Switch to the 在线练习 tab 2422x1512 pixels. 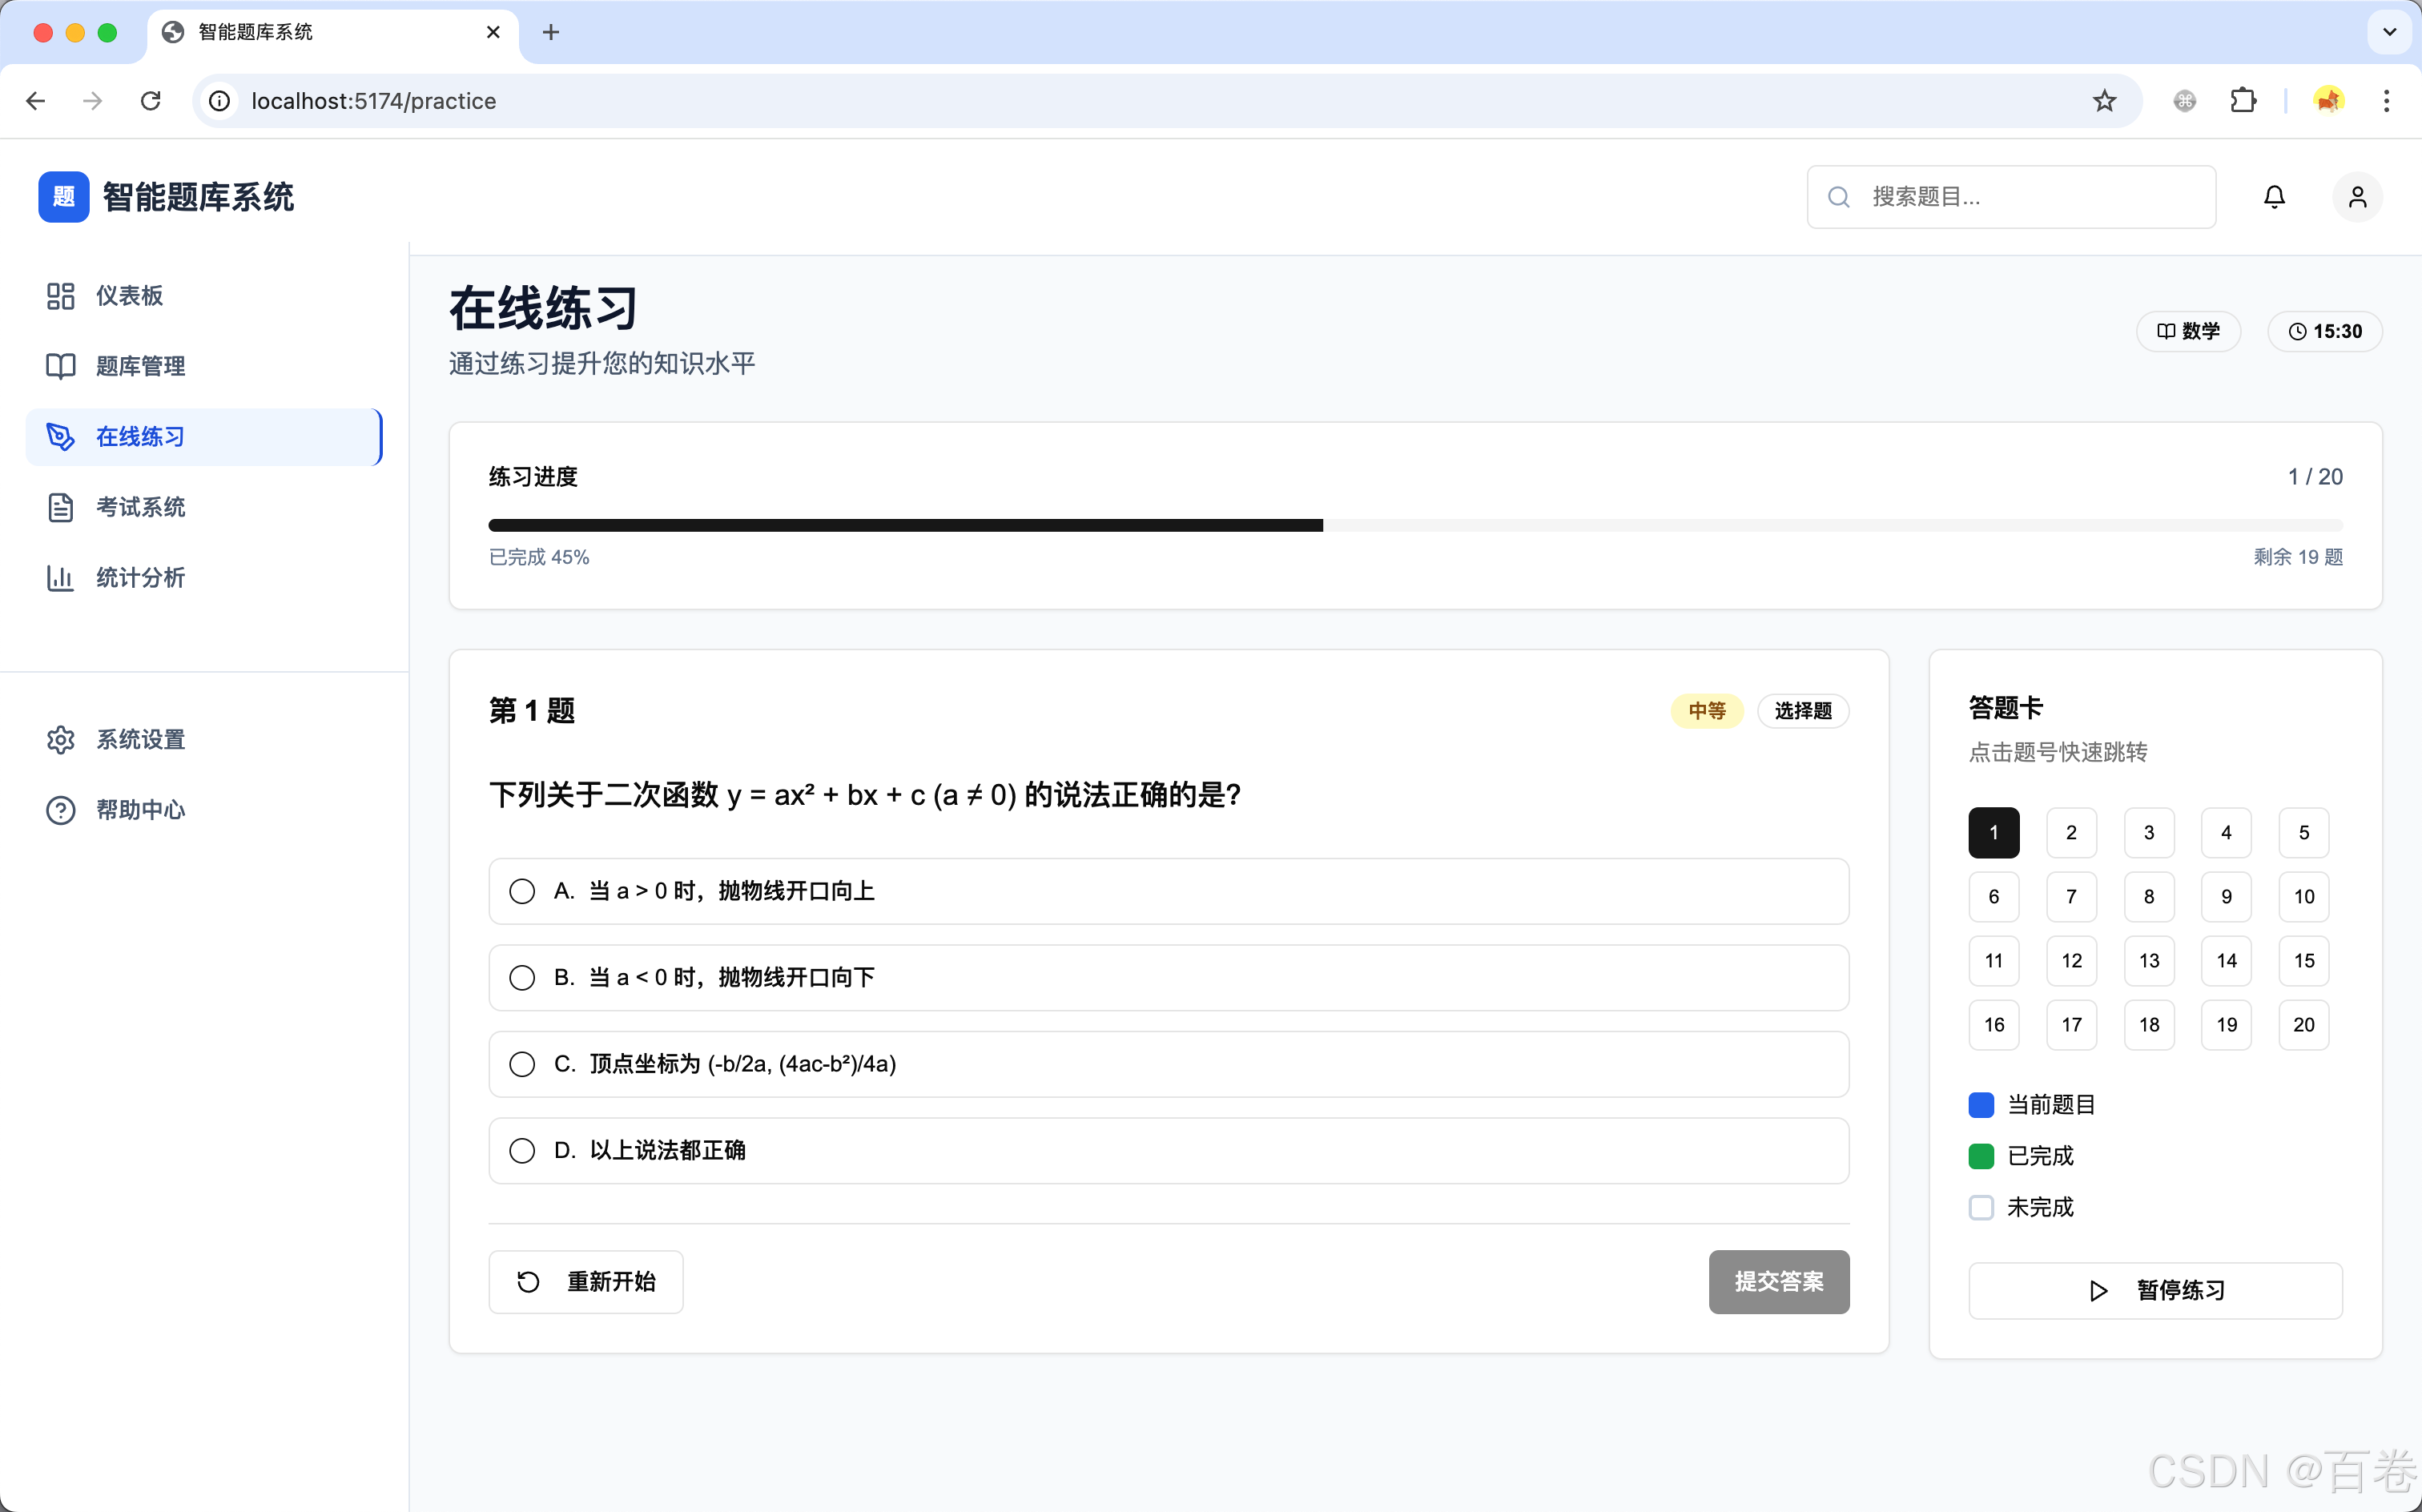pyautogui.click(x=140, y=437)
